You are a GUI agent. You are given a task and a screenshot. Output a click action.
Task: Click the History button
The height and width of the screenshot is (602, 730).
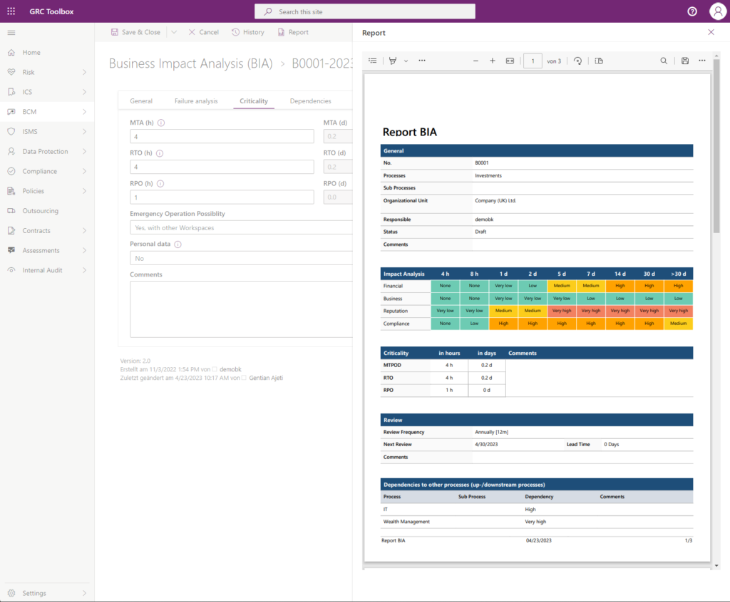point(248,32)
